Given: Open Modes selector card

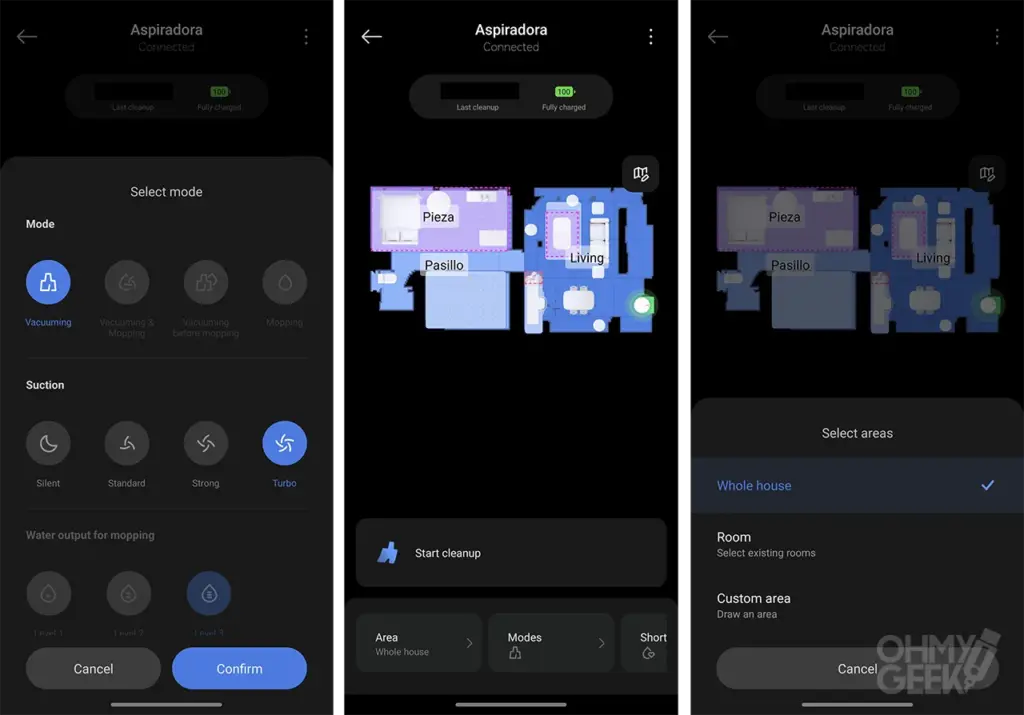Looking at the screenshot, I should (x=551, y=643).
